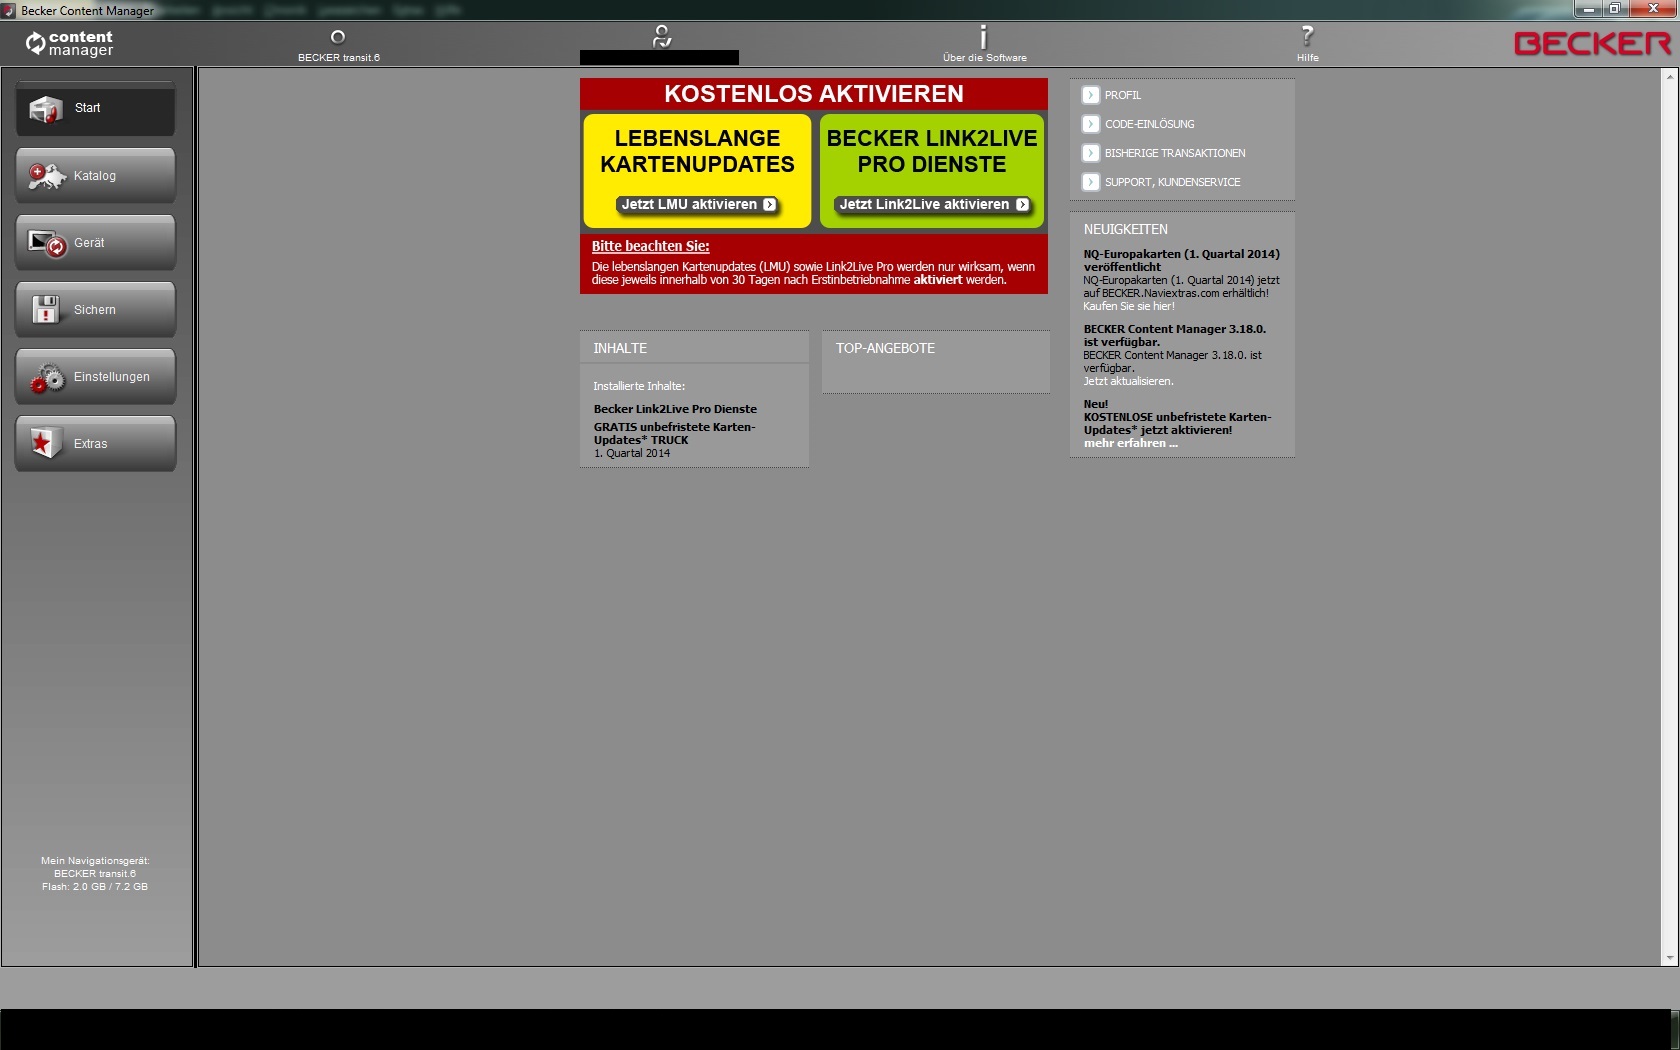This screenshot has width=1680, height=1050.
Task: Follow the 'mehr erfahren ...' link
Action: (x=1130, y=443)
